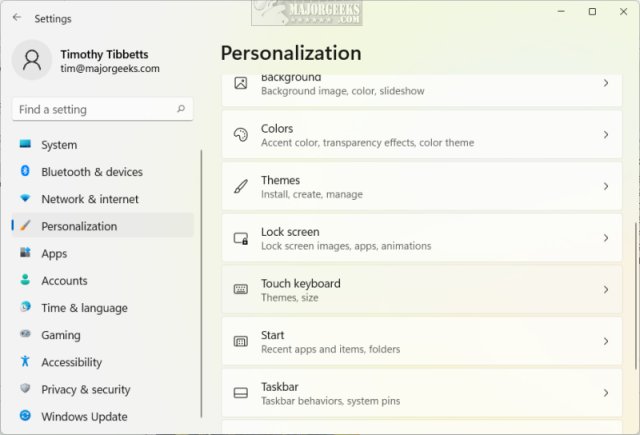The height and width of the screenshot is (435, 640).
Task: Open the Start personalization settings row
Action: (422, 342)
